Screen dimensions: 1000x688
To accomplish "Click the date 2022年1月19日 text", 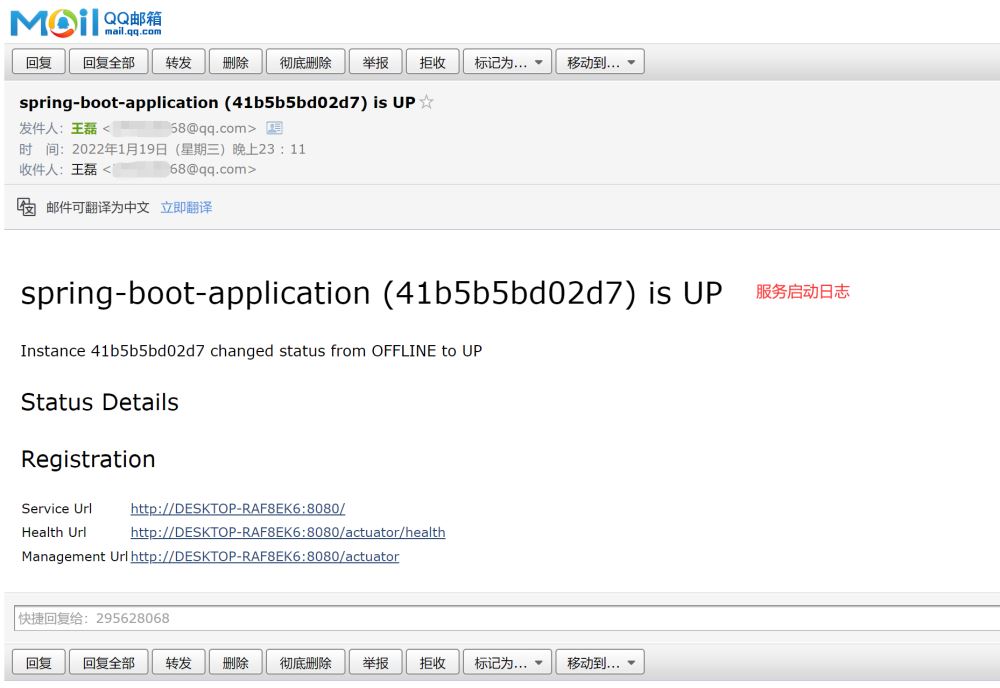I will pos(119,149).
